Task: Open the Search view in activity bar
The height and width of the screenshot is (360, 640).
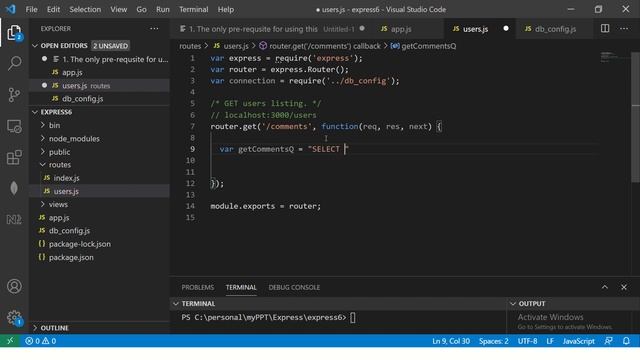Action: click(14, 63)
